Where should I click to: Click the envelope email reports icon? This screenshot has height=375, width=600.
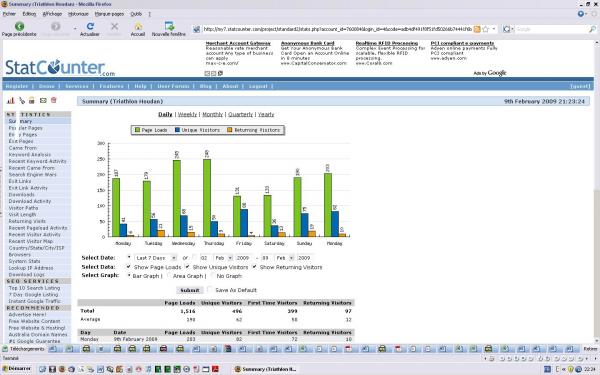[x=43, y=101]
